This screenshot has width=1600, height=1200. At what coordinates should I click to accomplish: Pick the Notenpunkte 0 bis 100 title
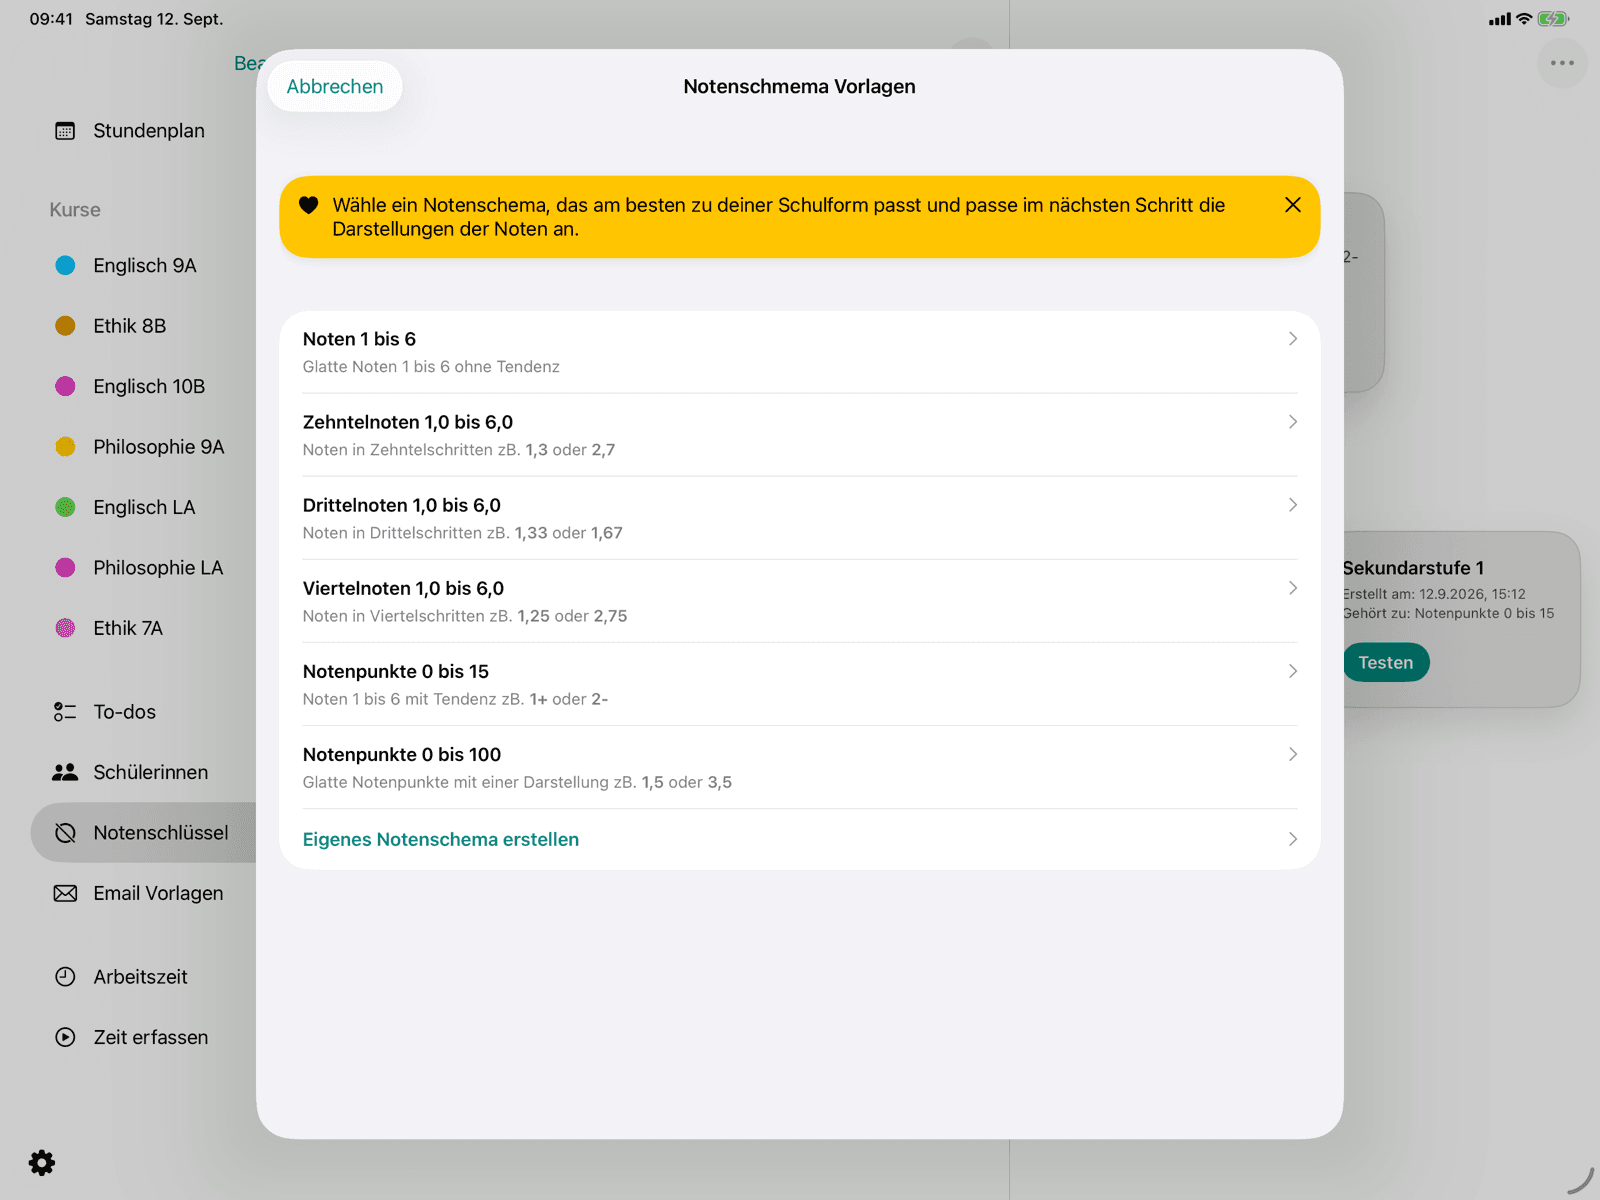402,754
